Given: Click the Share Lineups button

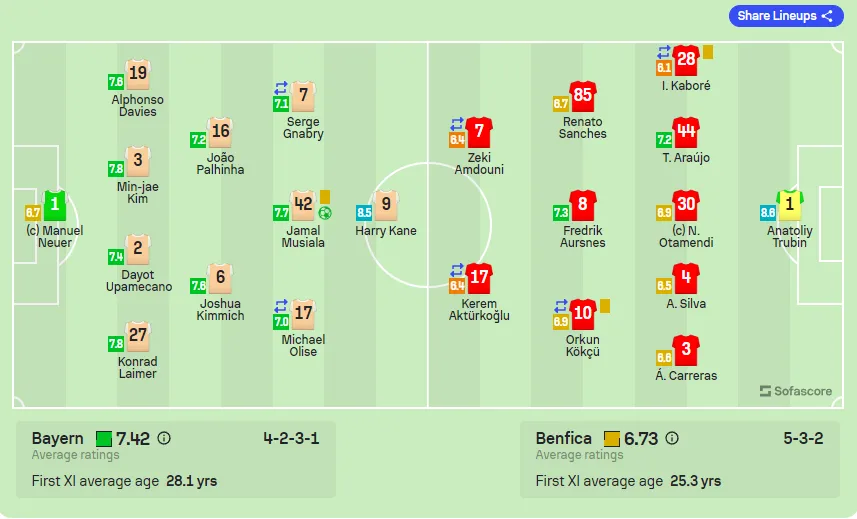Looking at the screenshot, I should point(785,16).
